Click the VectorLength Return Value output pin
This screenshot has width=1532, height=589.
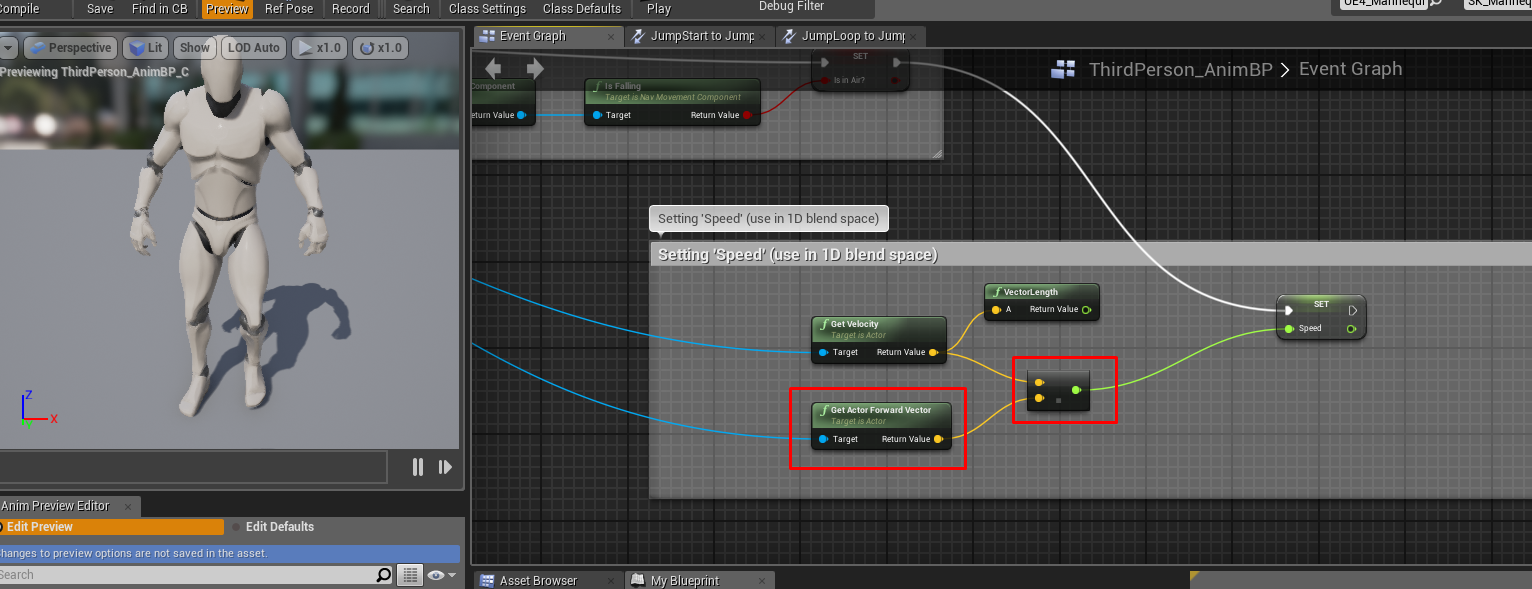[1087, 309]
